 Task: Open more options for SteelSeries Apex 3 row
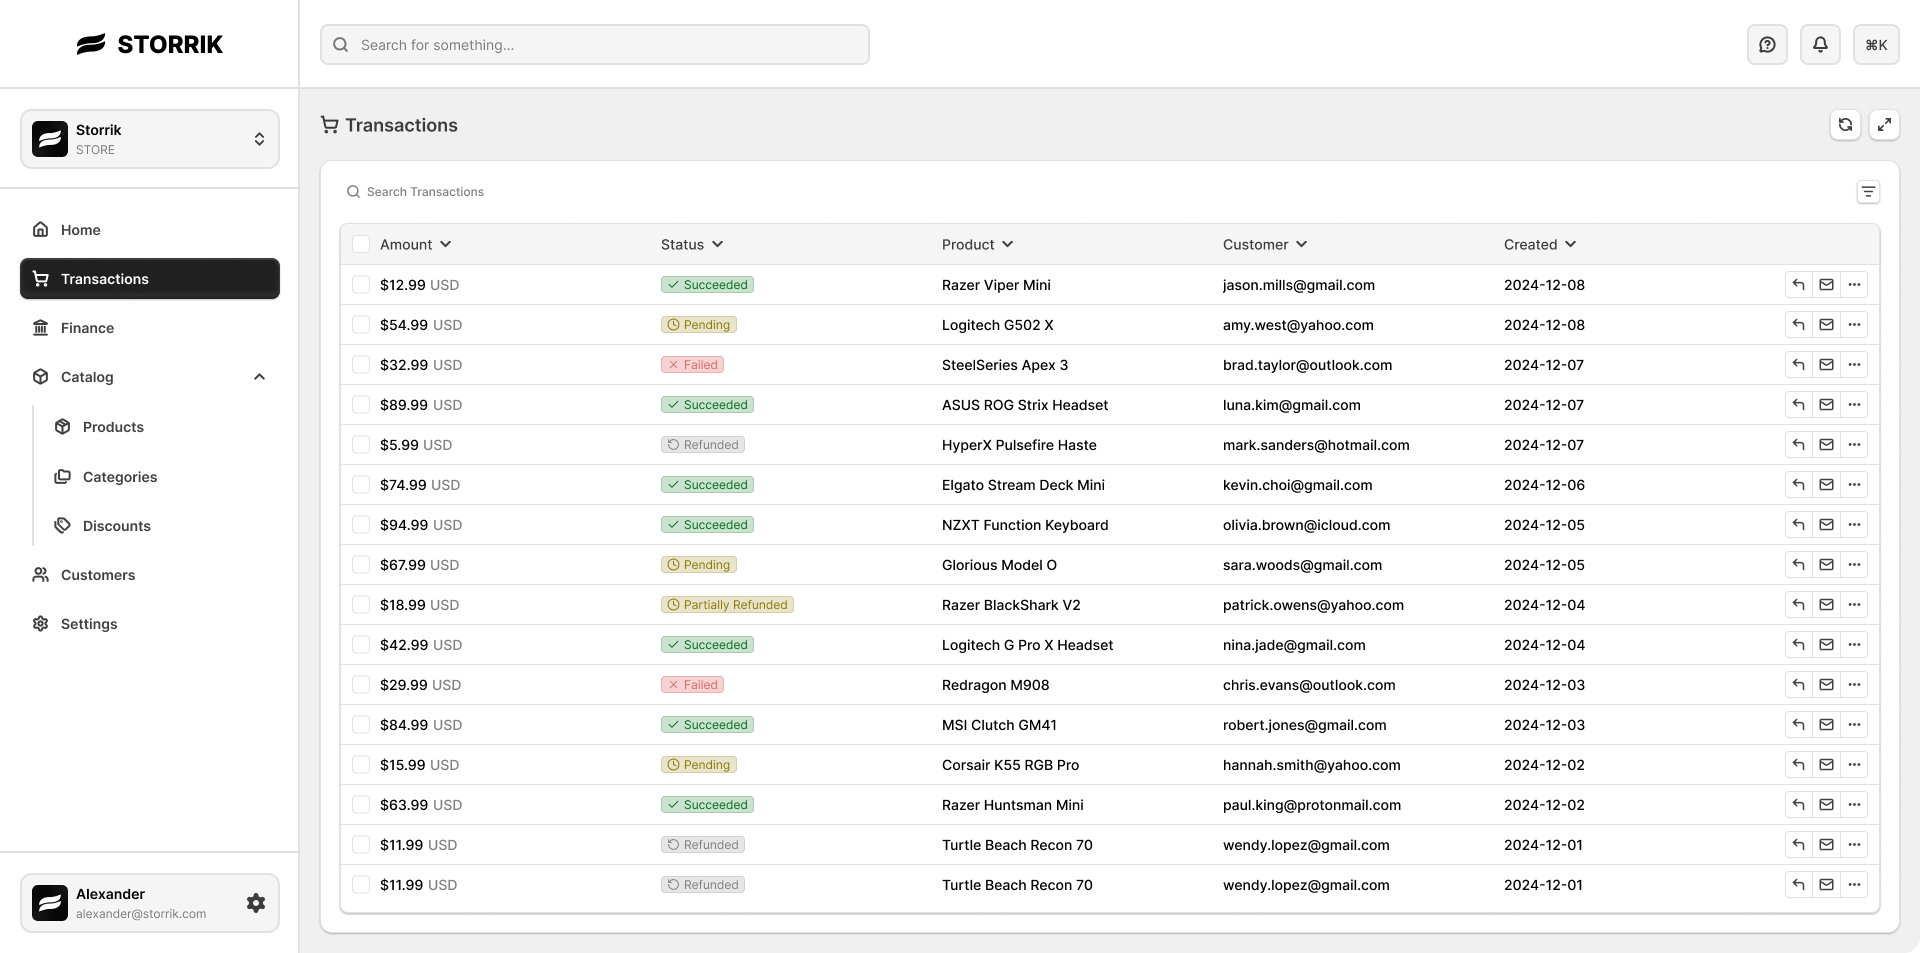(x=1854, y=365)
